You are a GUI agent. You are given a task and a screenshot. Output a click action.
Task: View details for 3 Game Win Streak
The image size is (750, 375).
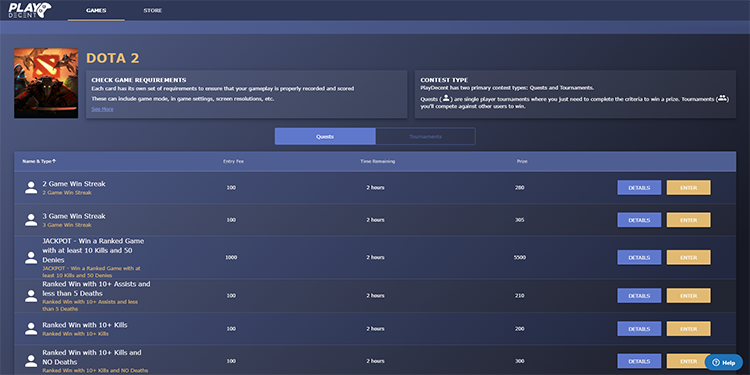(x=639, y=220)
